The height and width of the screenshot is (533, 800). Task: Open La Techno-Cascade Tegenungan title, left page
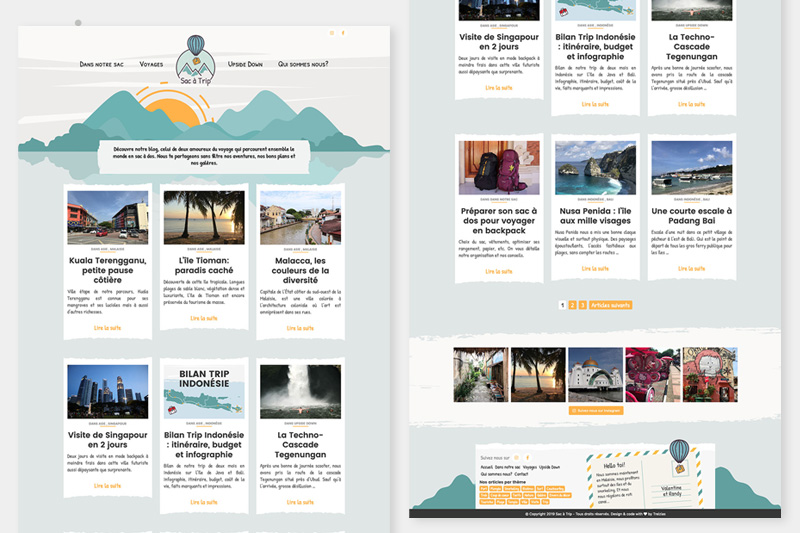pyautogui.click(x=301, y=445)
